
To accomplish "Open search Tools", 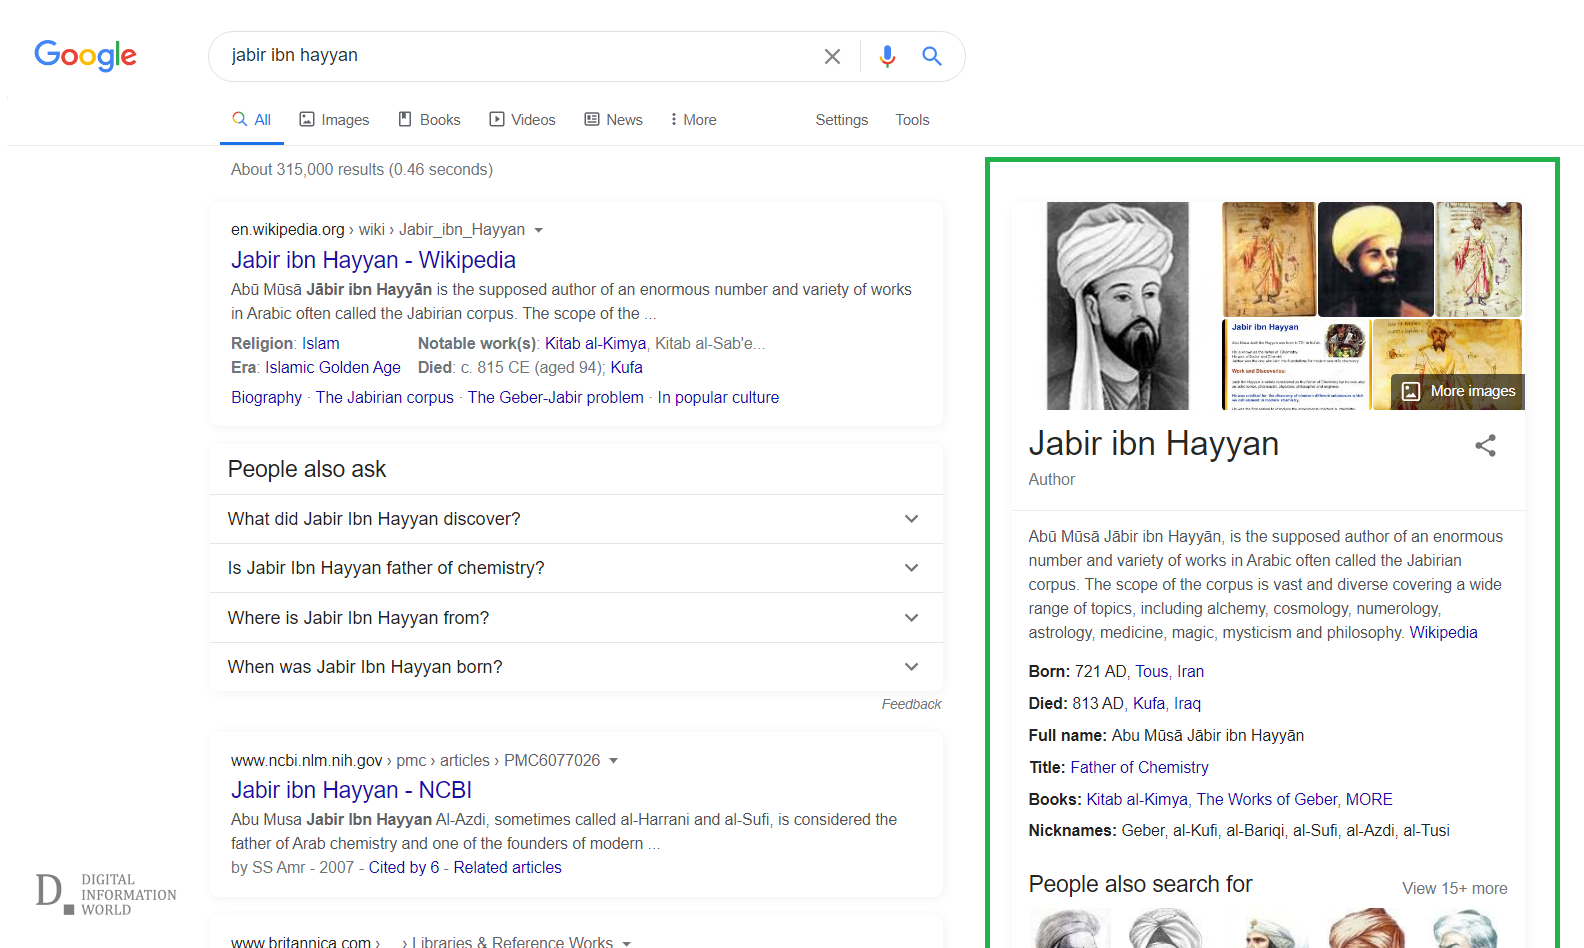I will [912, 120].
